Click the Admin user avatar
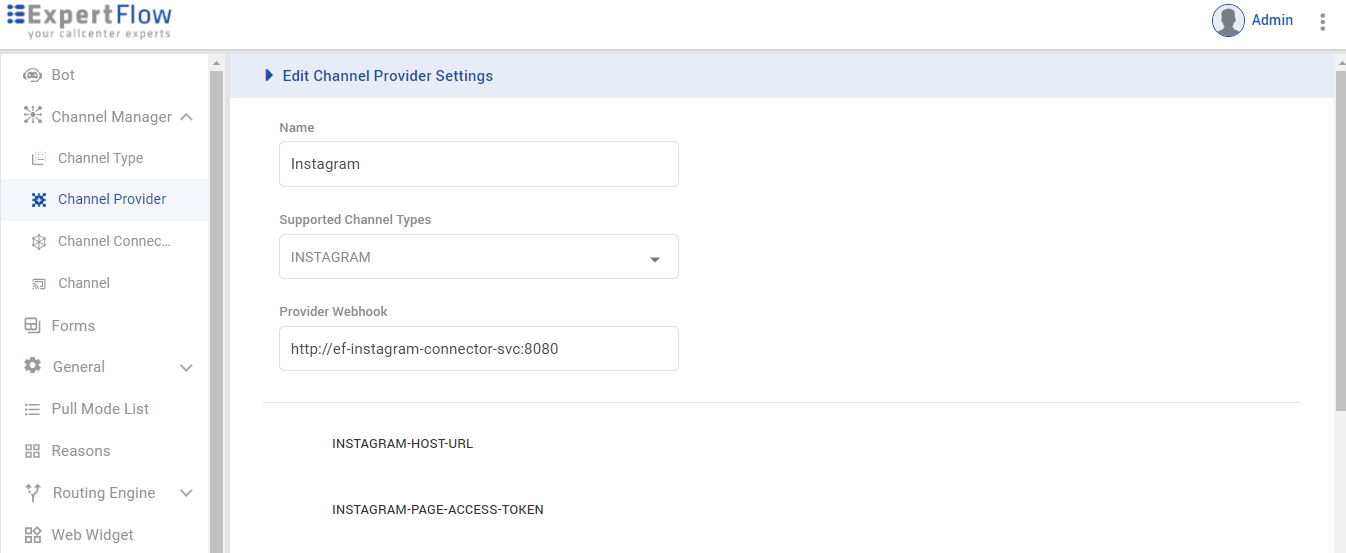The image size is (1346, 553). 1228,20
